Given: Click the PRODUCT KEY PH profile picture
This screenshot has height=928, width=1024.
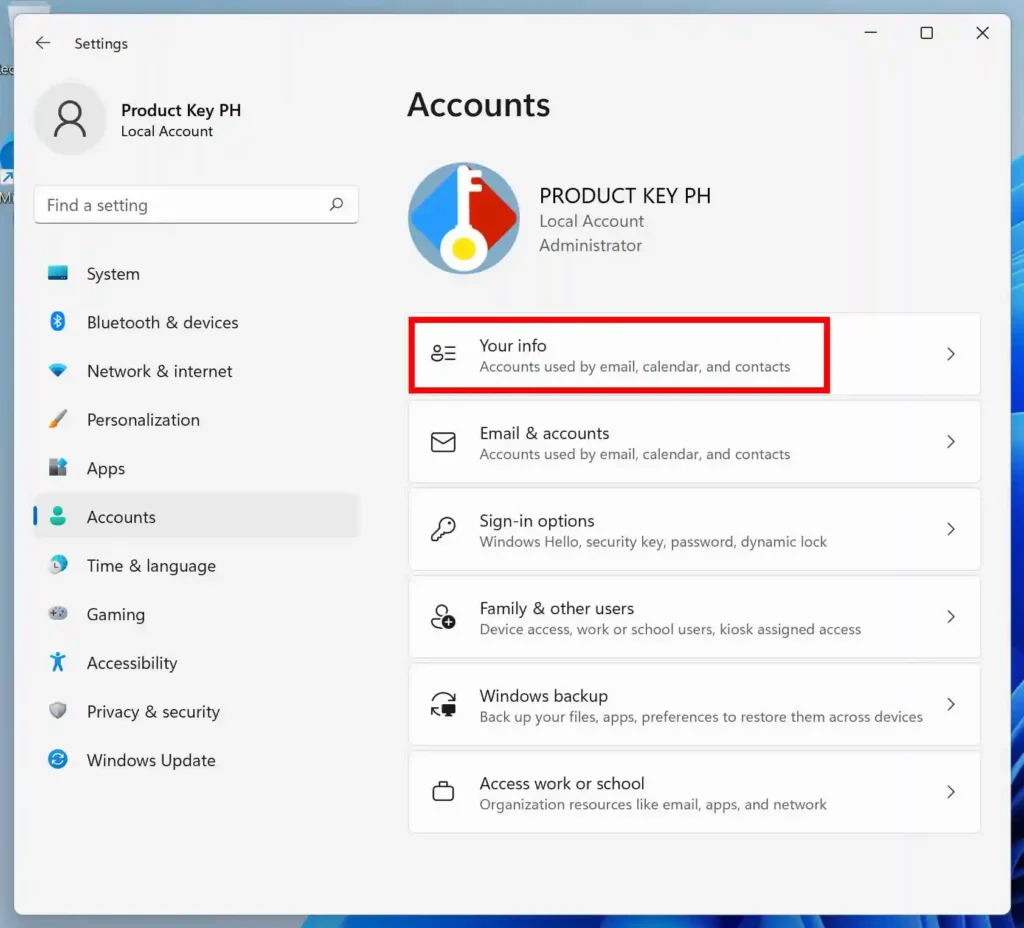Looking at the screenshot, I should 464,218.
